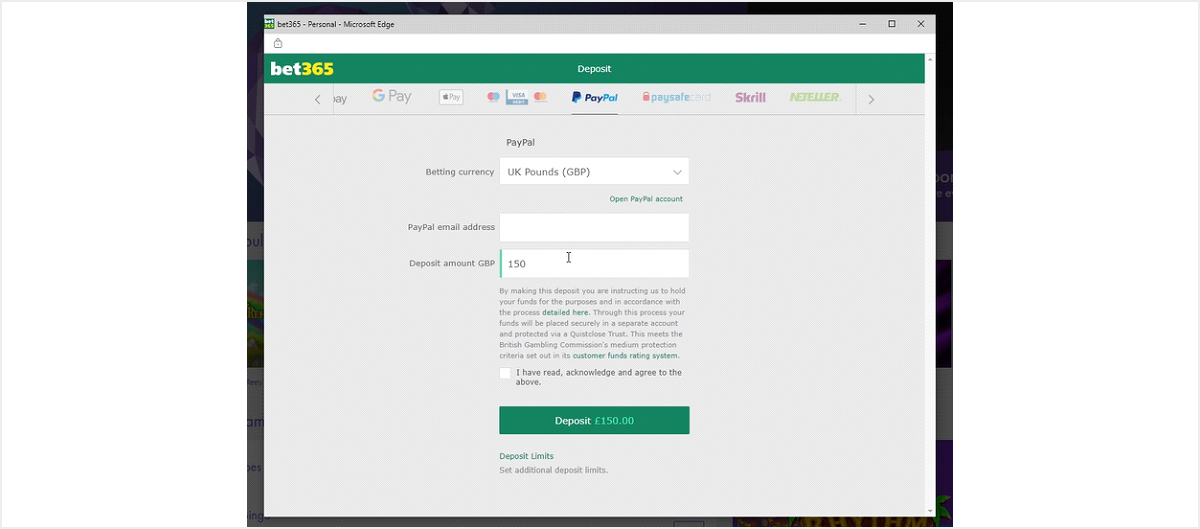
Task: Open the 'Open PayPal account' link
Action: pos(646,199)
